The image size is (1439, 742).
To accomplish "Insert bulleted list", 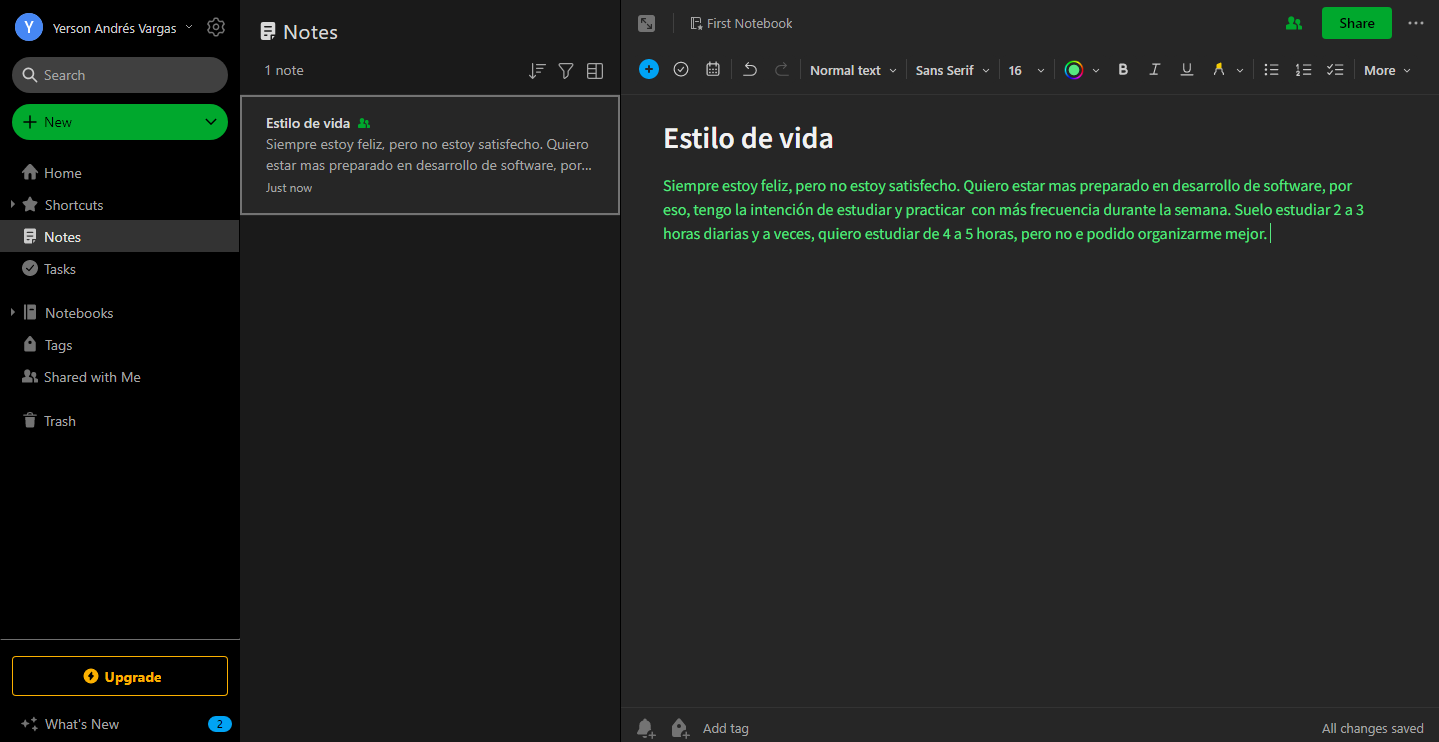I will point(1271,70).
